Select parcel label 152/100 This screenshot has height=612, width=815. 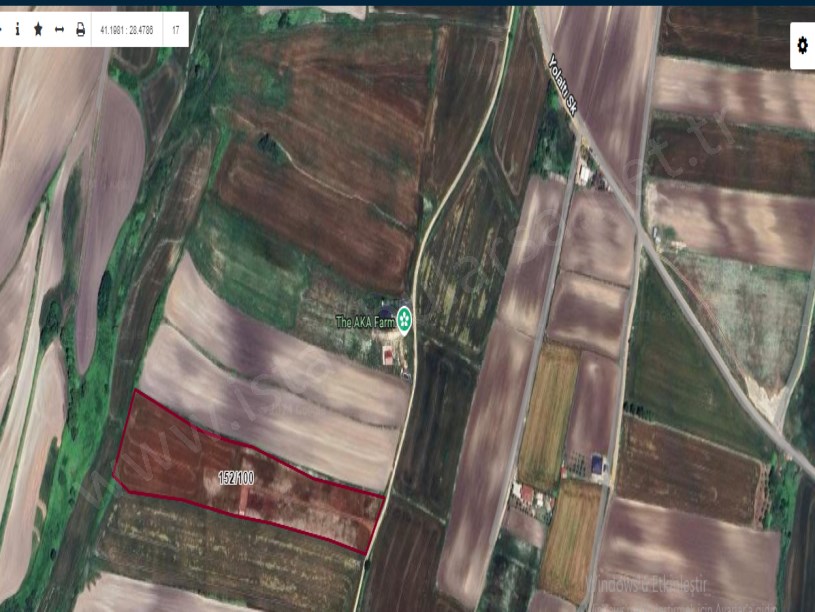(x=236, y=479)
